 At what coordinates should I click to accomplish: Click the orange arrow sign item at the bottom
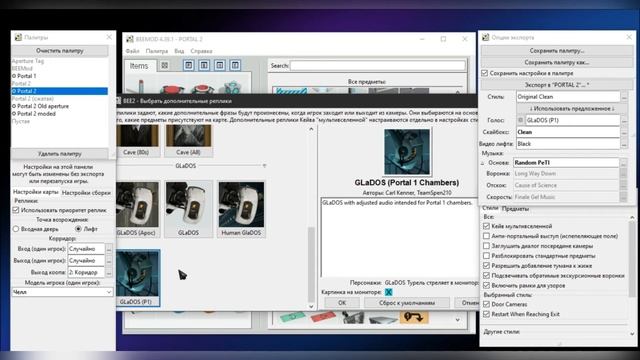pos(414,316)
